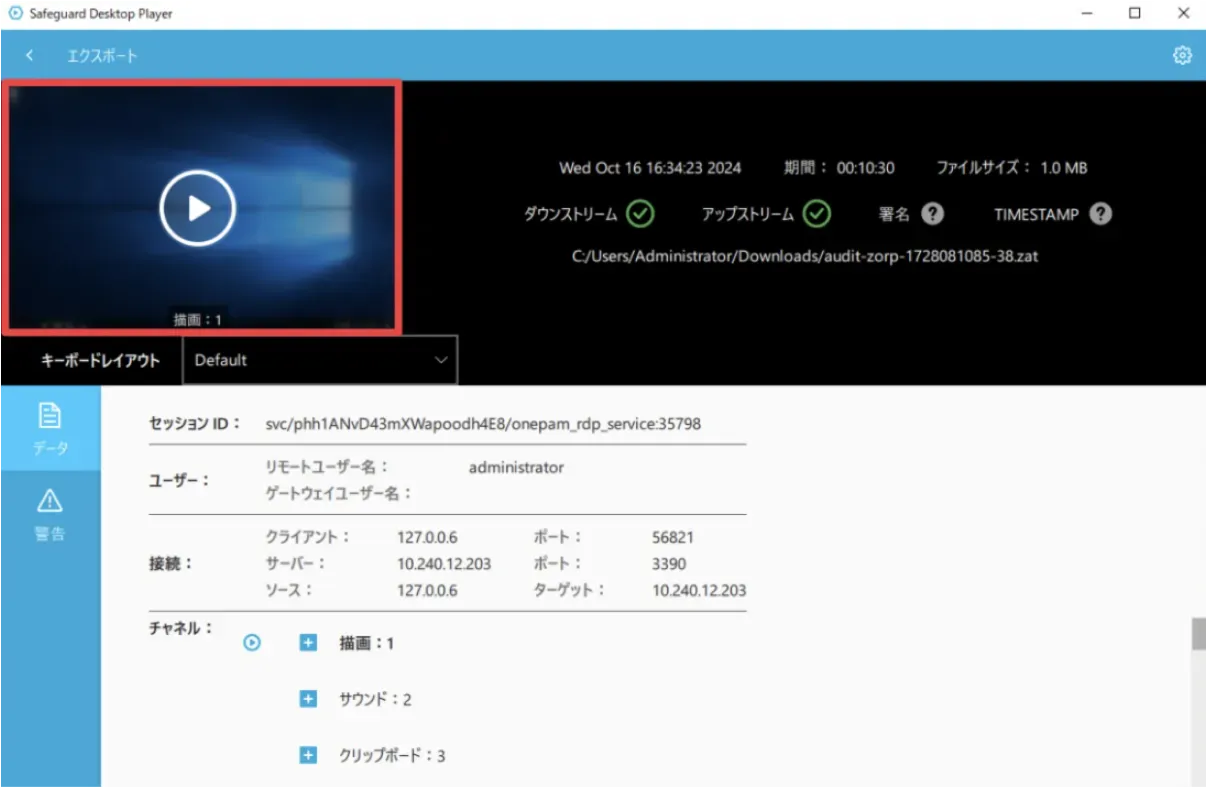Expand the サウンド：2 channel details
Viewport: 1206px width, 788px height.
[307, 699]
